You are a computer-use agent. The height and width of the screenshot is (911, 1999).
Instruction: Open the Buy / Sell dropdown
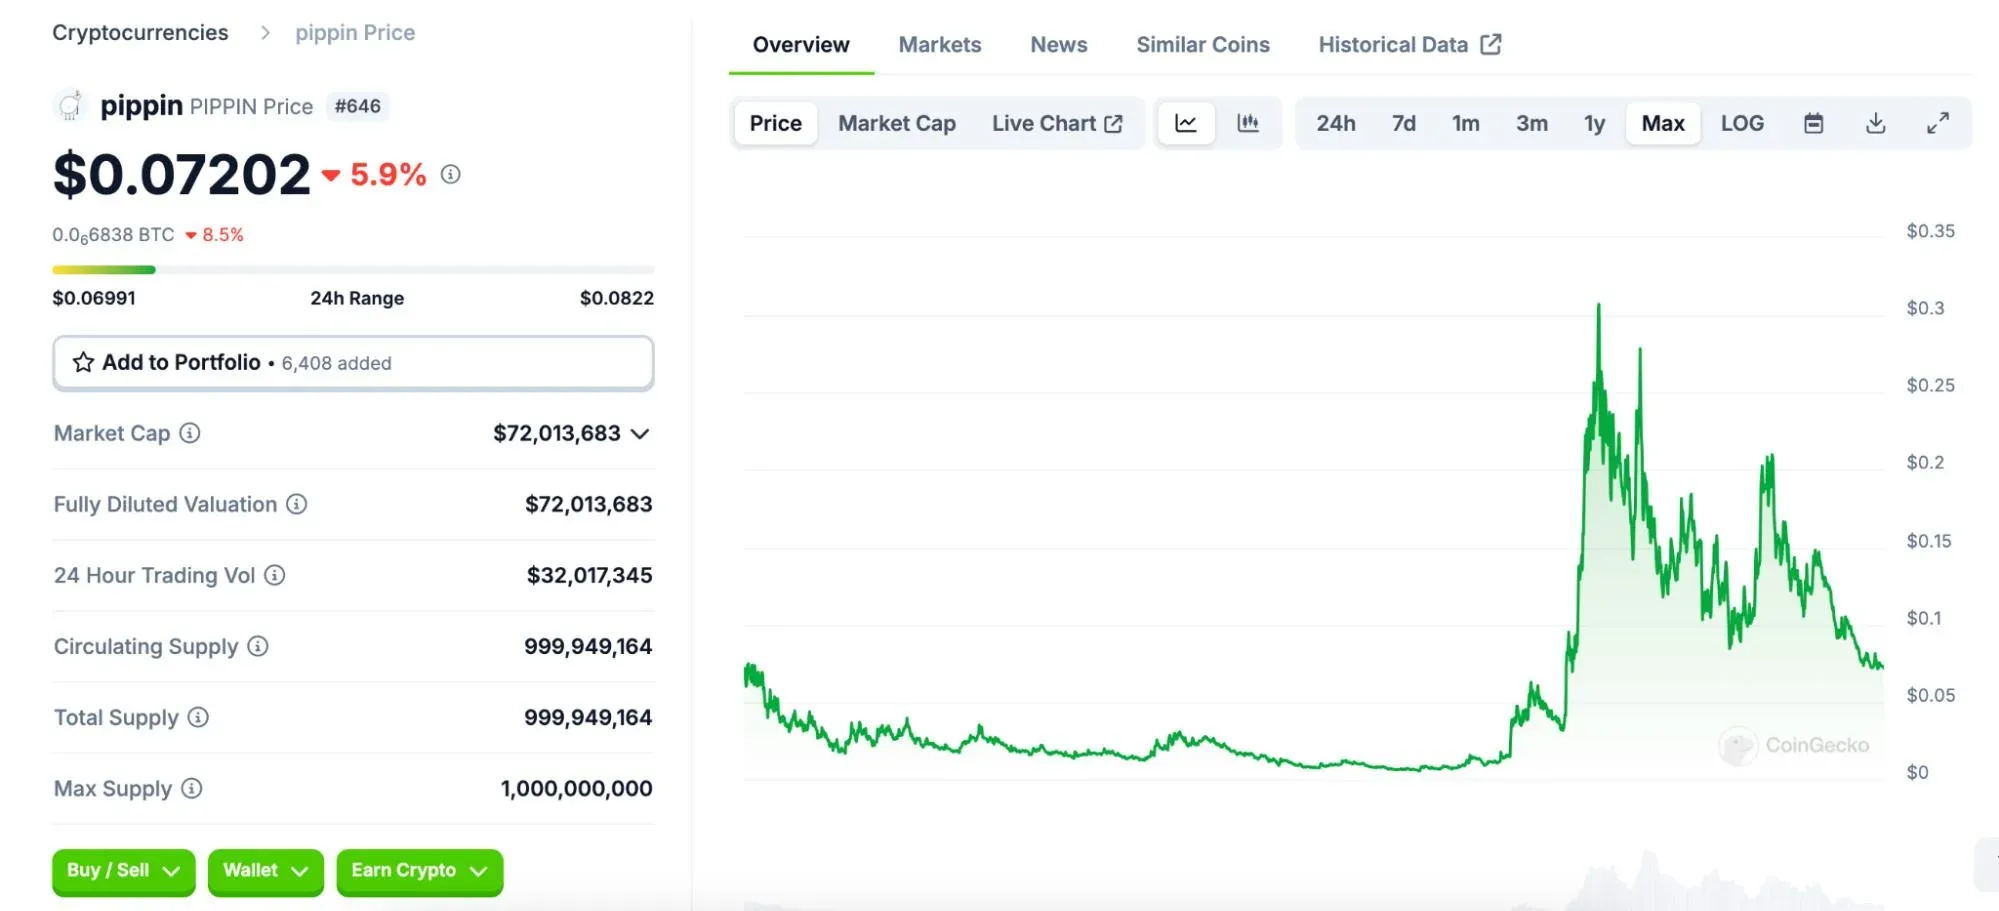[122, 871]
